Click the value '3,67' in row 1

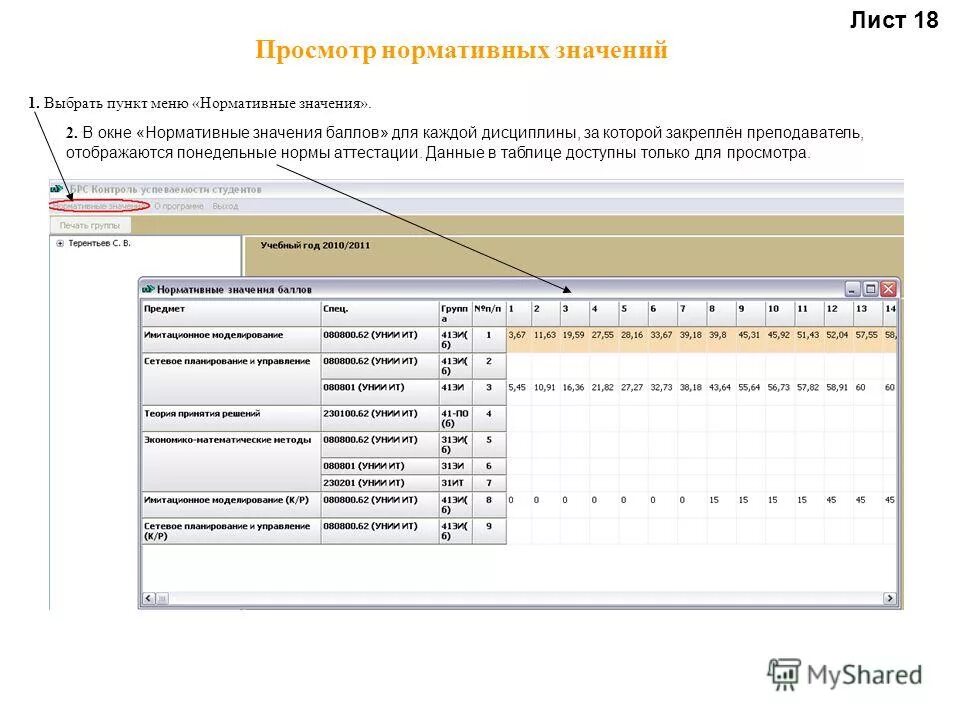517,335
